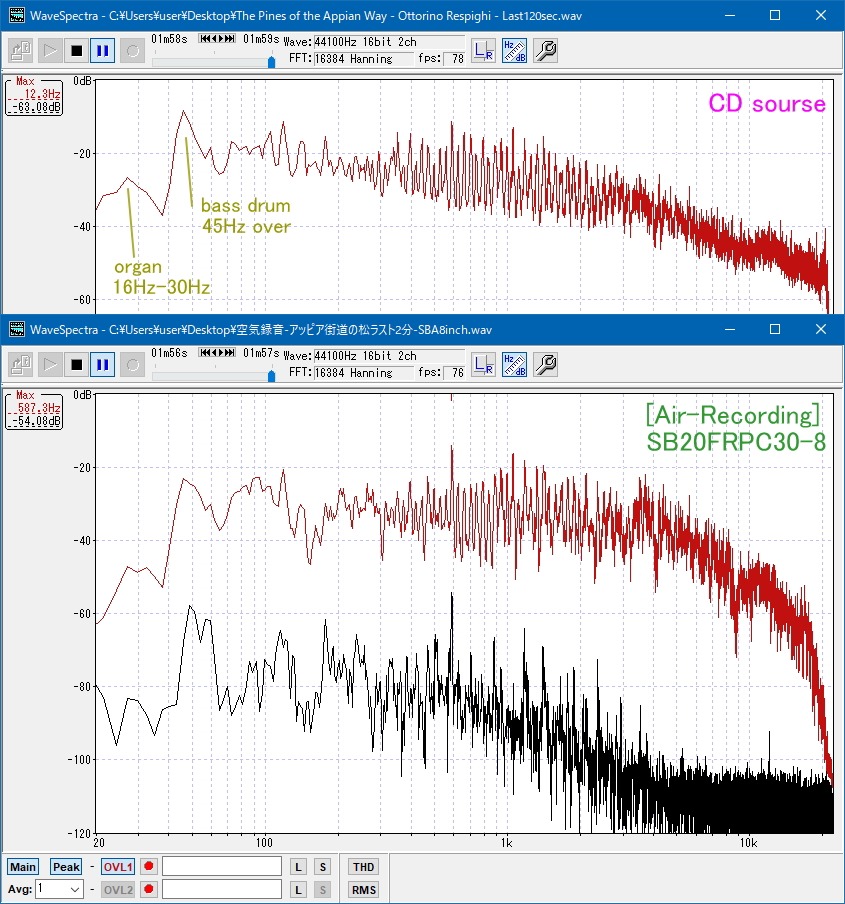Skip to end in bottom window
Screen dimensions: 845x904
pos(229,353)
